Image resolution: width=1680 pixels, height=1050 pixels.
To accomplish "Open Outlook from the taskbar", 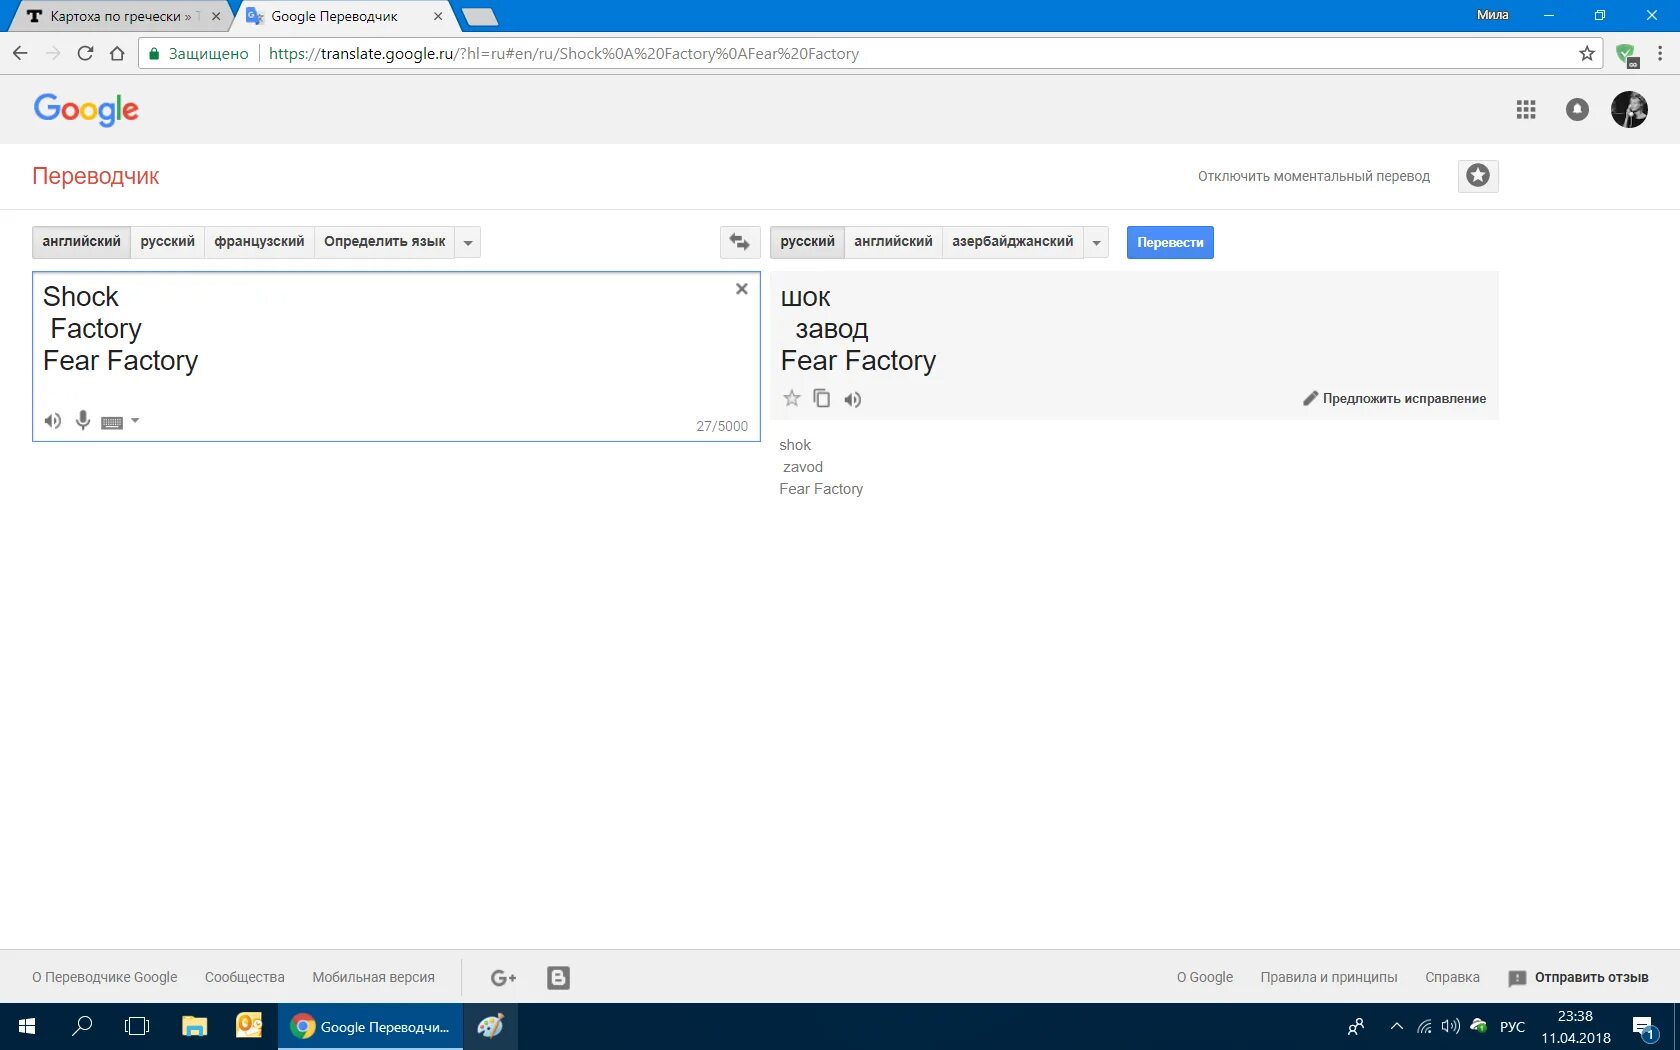I will click(x=249, y=1026).
